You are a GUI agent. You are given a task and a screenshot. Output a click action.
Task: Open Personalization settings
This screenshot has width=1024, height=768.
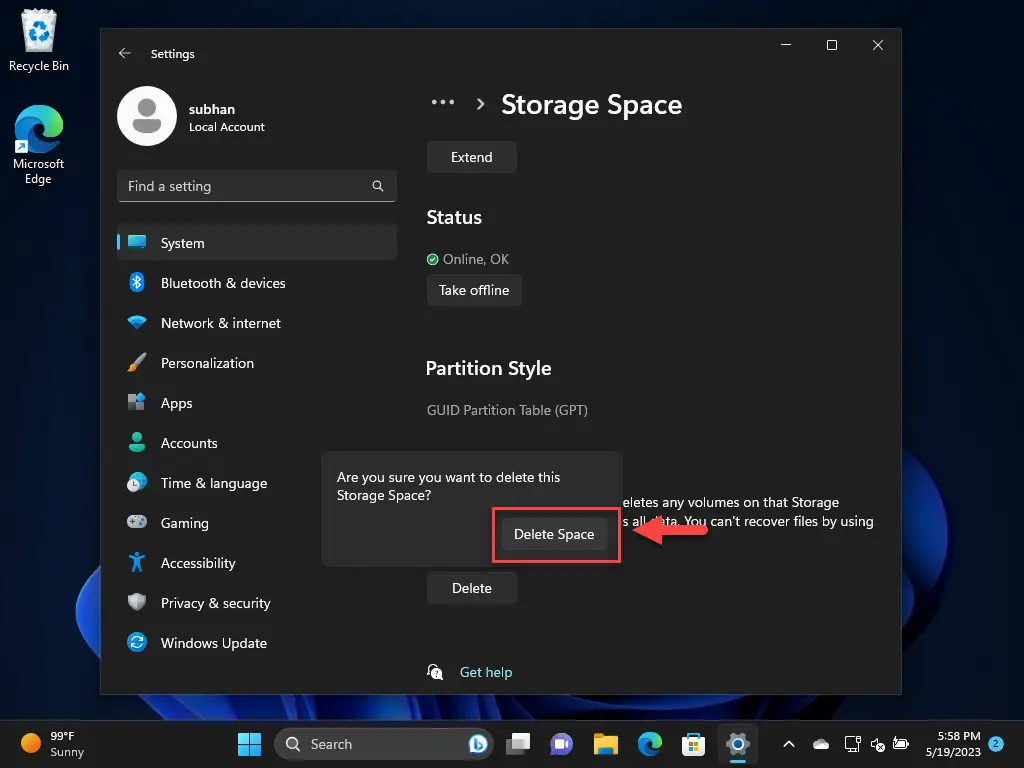[257, 363]
